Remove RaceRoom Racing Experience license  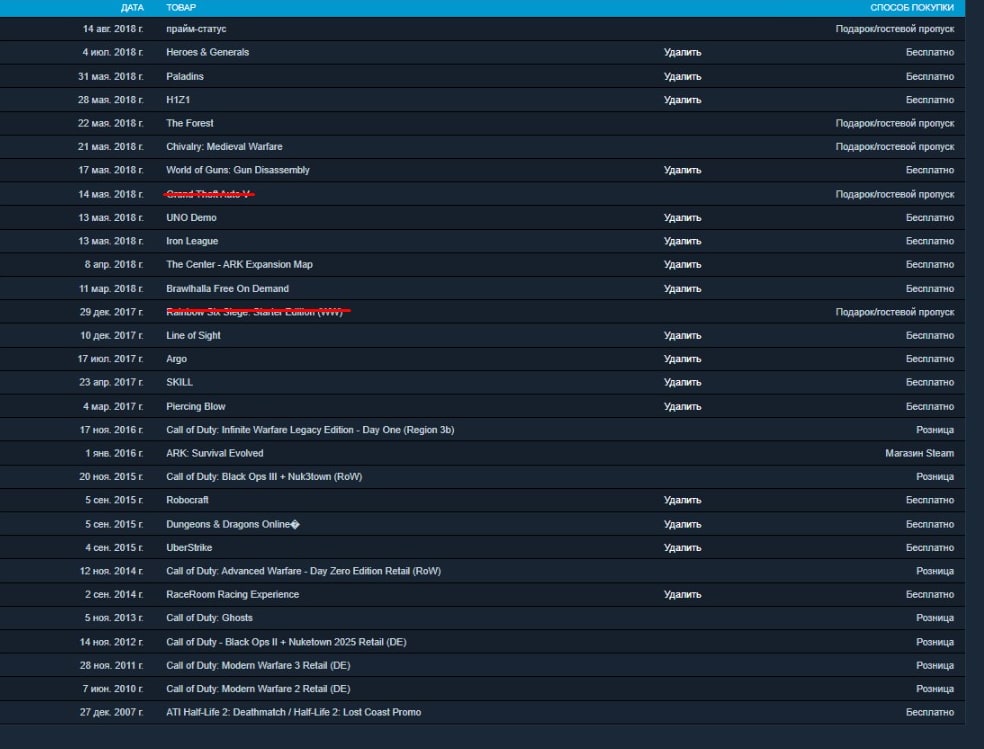(x=682, y=594)
